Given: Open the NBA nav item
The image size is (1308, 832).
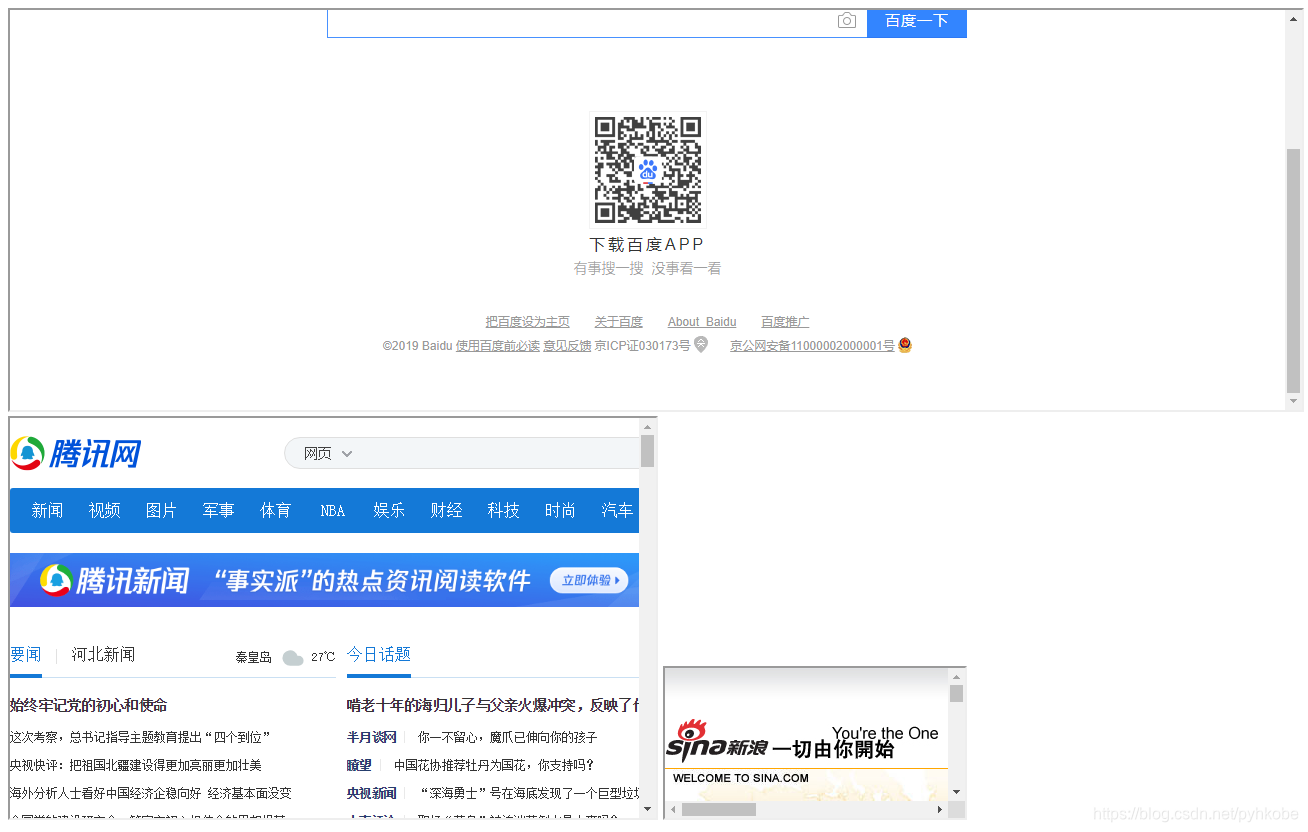Looking at the screenshot, I should coord(332,511).
